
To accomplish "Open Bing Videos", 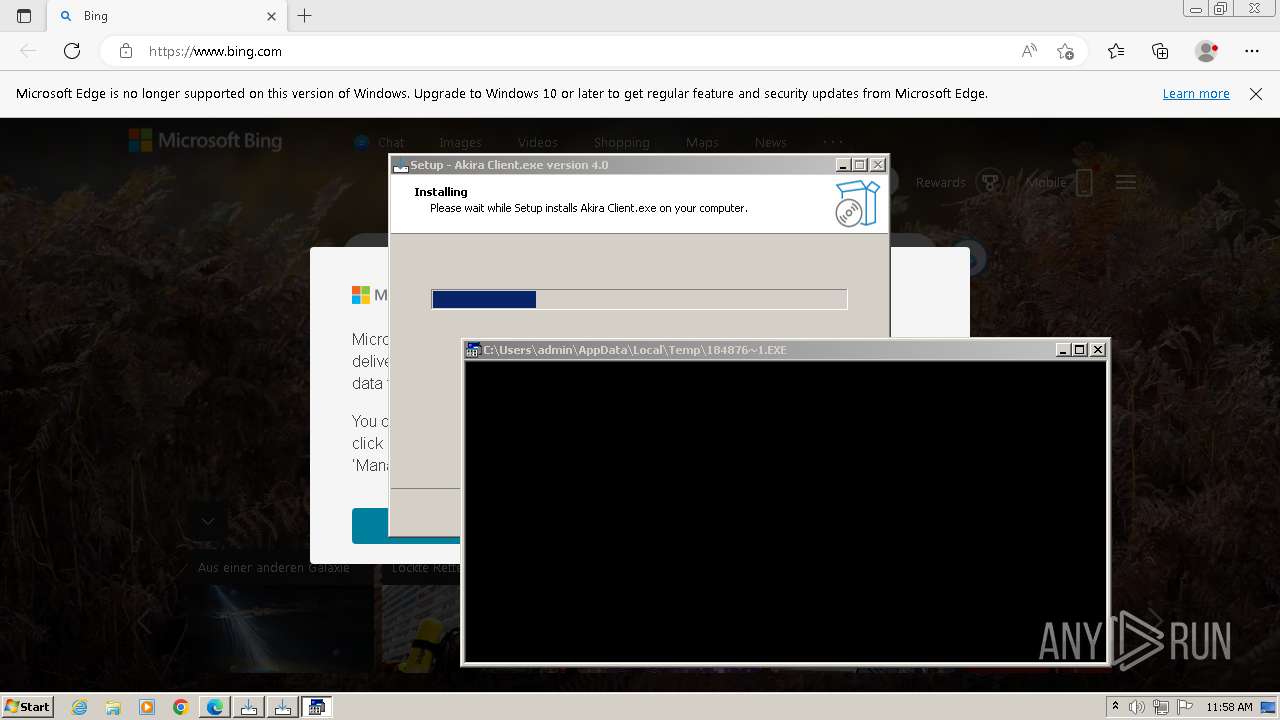I will tap(538, 142).
